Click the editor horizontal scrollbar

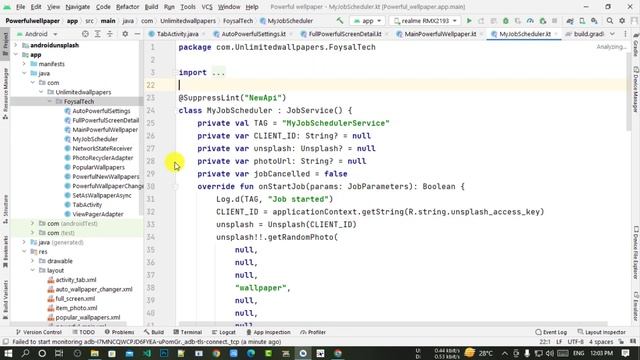[x=393, y=323]
